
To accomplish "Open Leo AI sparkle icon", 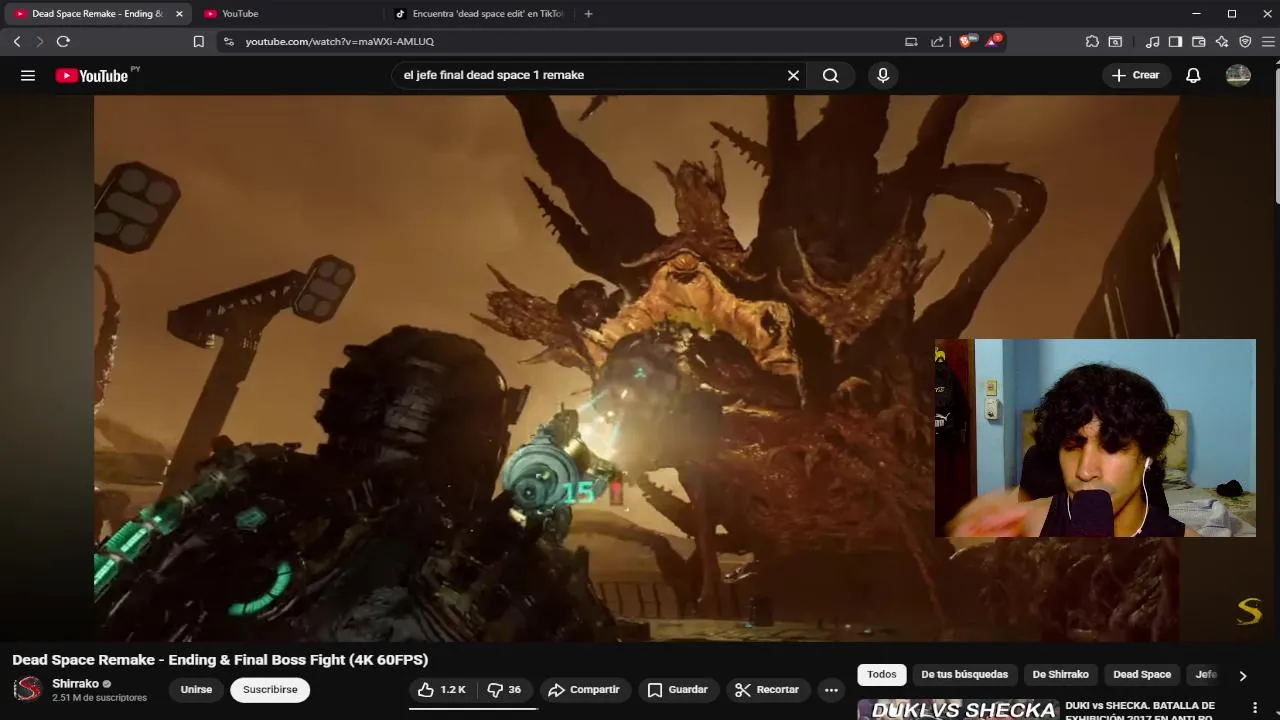I will point(1222,41).
